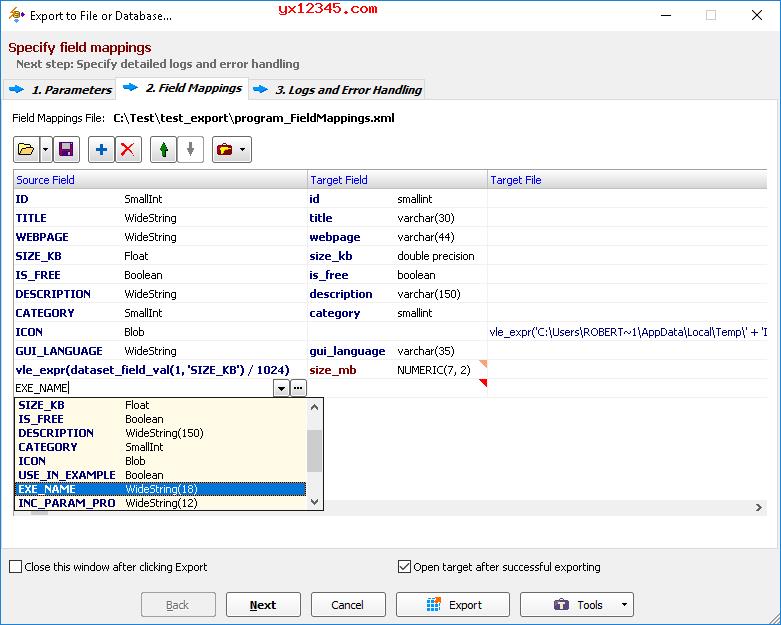781x625 pixels.
Task: Move mapping up with green arrow
Action: pyautogui.click(x=163, y=149)
